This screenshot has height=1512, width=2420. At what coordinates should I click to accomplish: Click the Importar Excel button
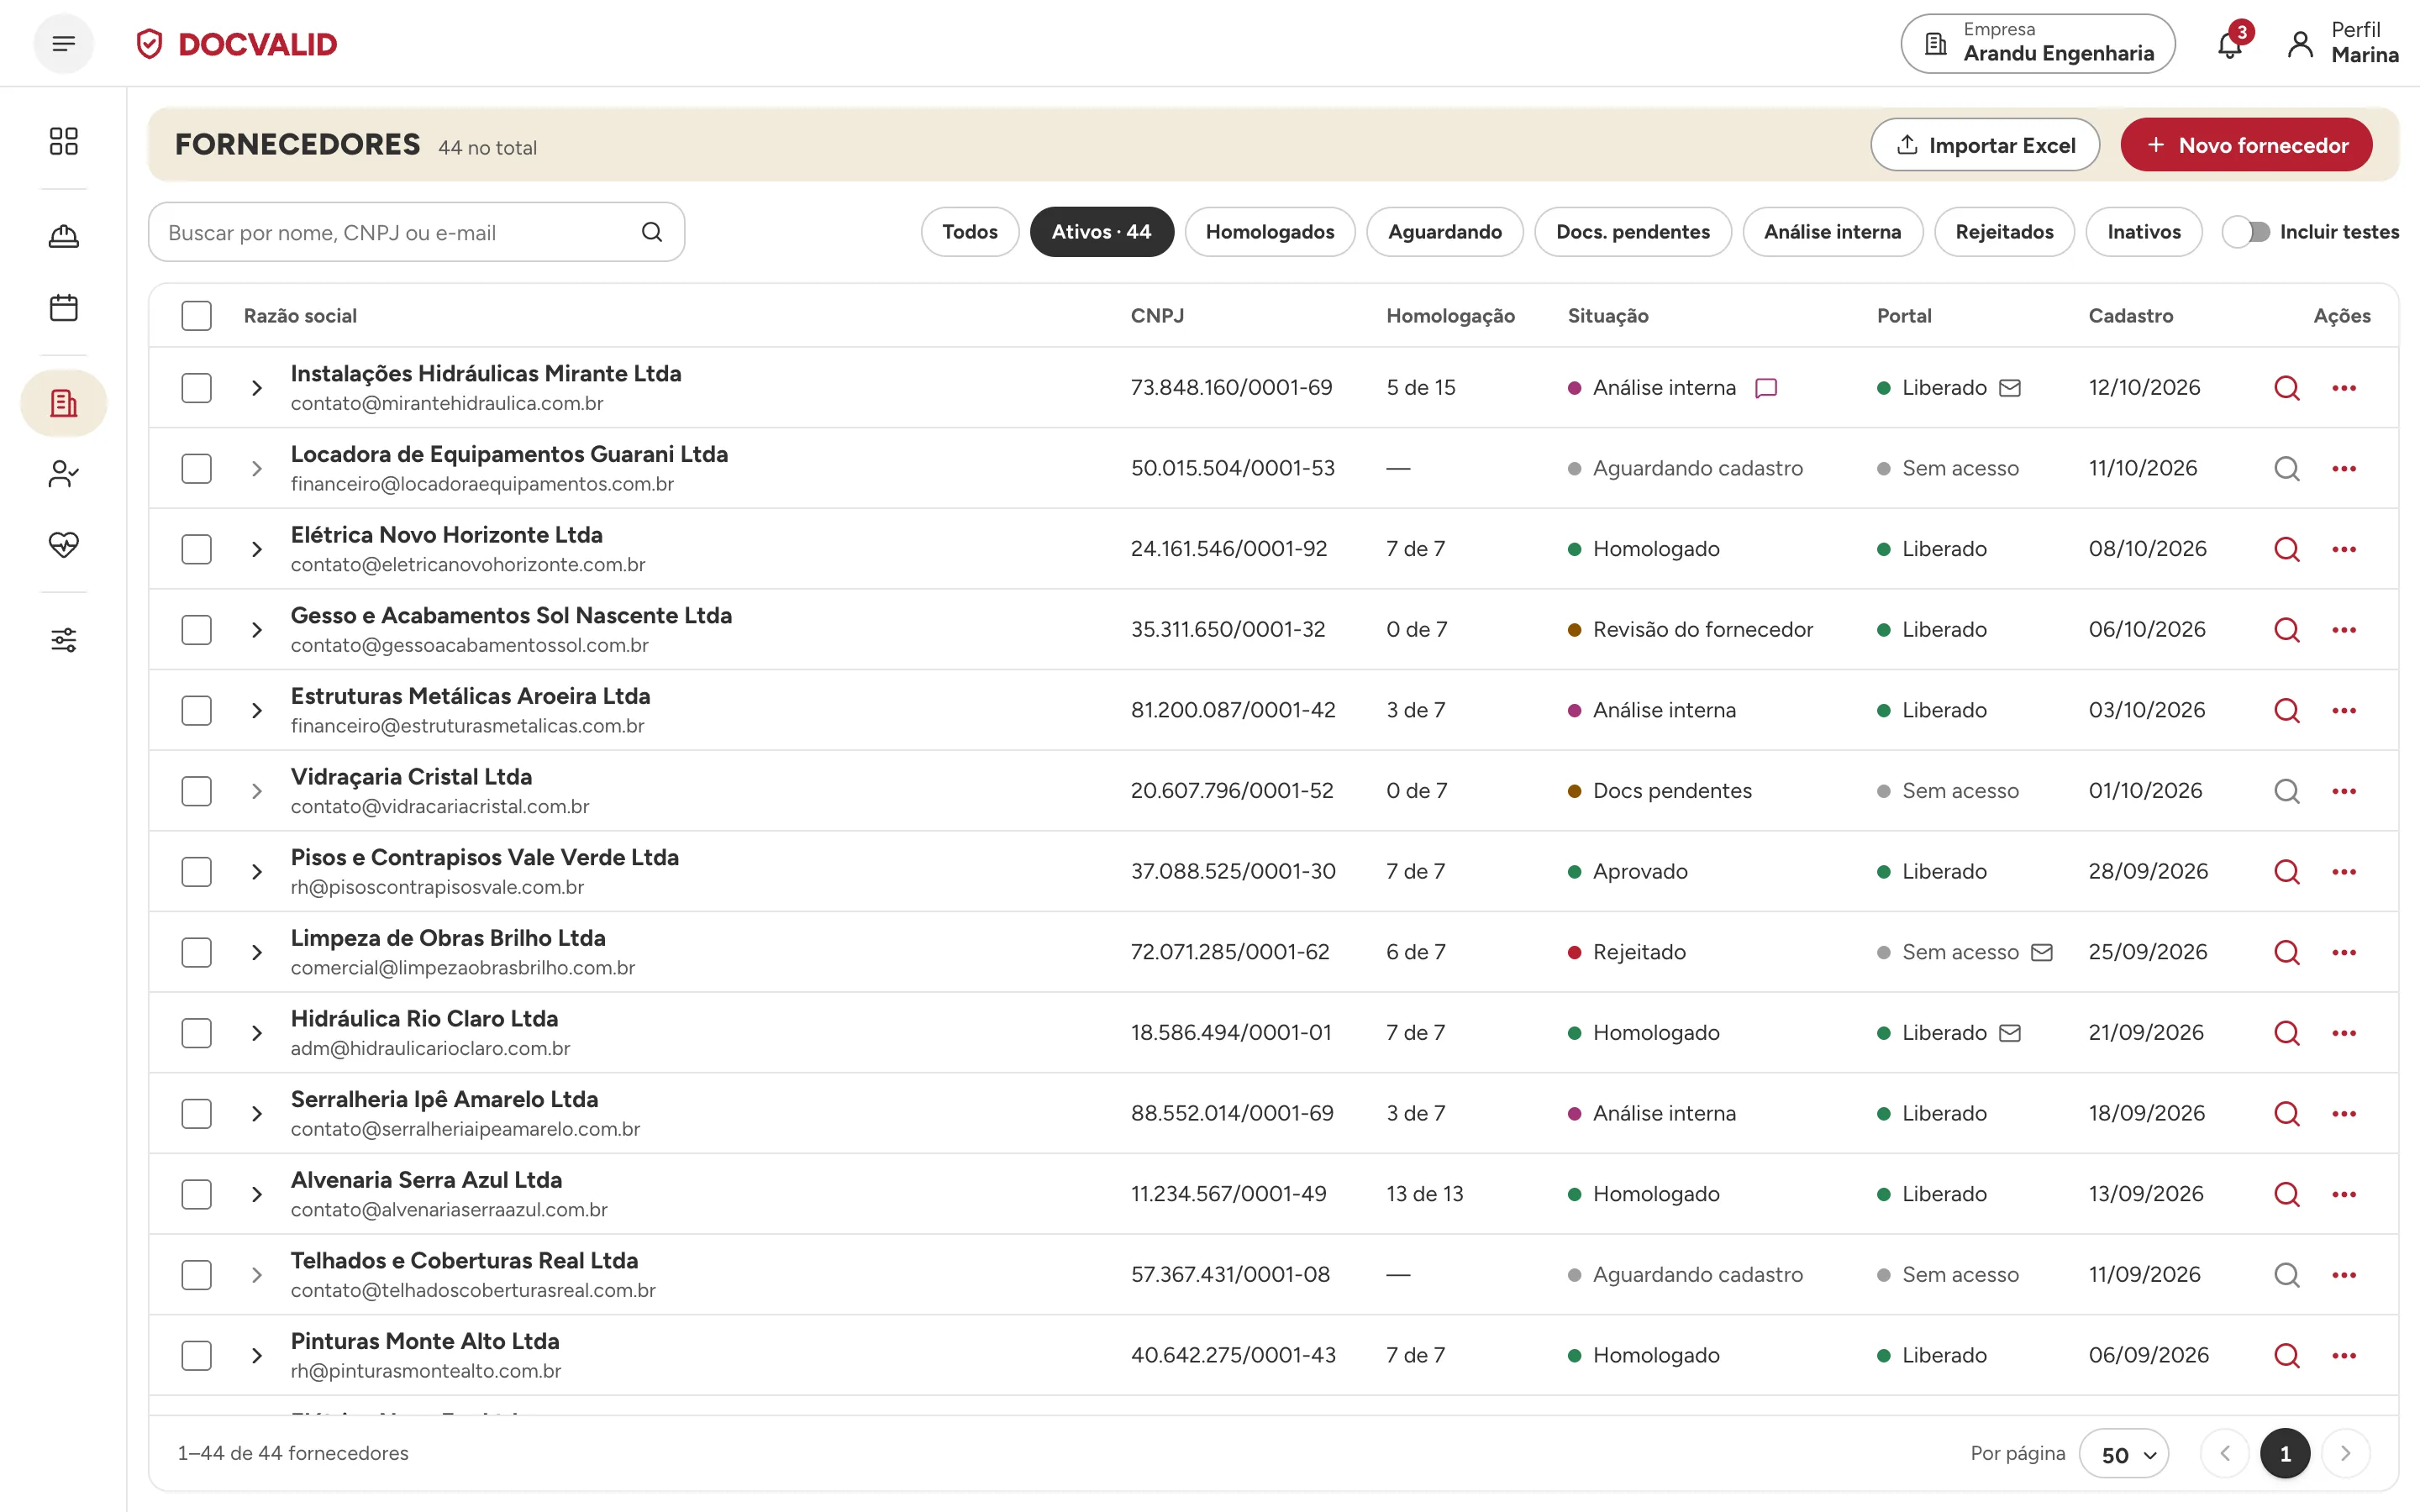pos(1985,145)
